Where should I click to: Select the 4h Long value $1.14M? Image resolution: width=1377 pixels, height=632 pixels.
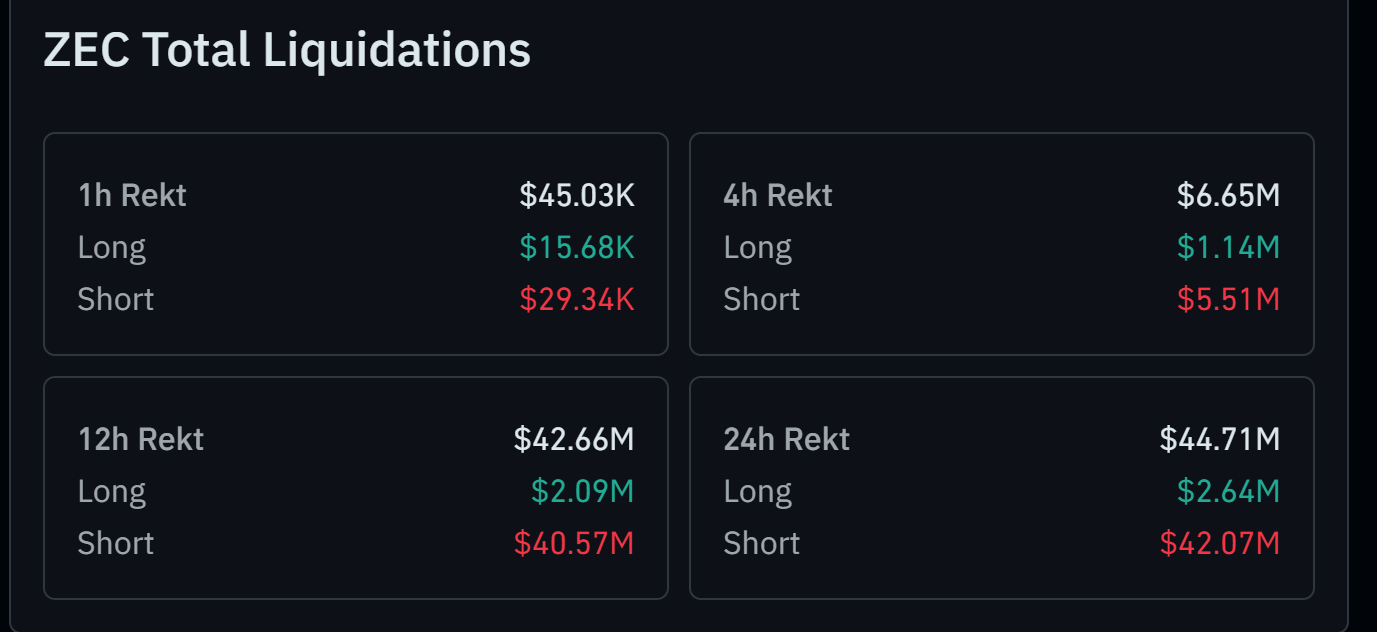click(1228, 247)
